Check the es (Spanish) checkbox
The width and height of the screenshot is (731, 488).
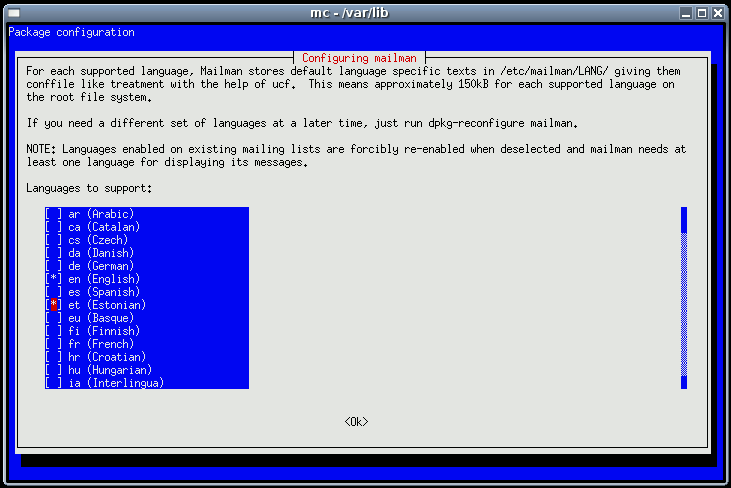tap(54, 292)
